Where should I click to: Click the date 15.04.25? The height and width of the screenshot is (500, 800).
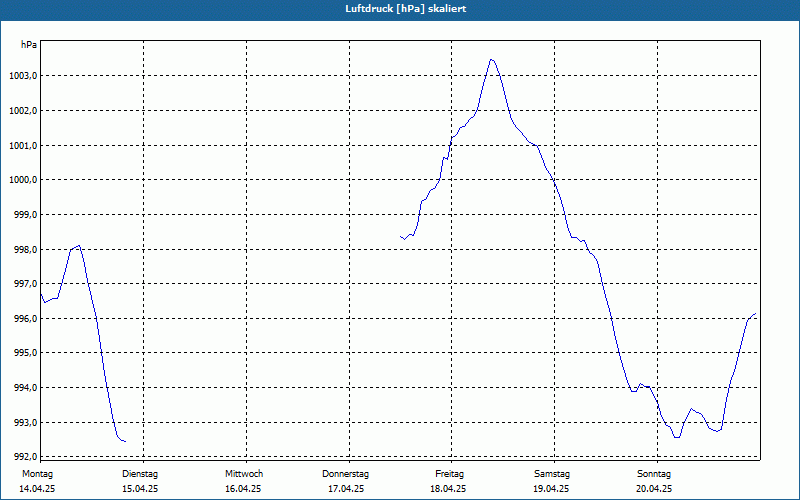pyautogui.click(x=140, y=489)
